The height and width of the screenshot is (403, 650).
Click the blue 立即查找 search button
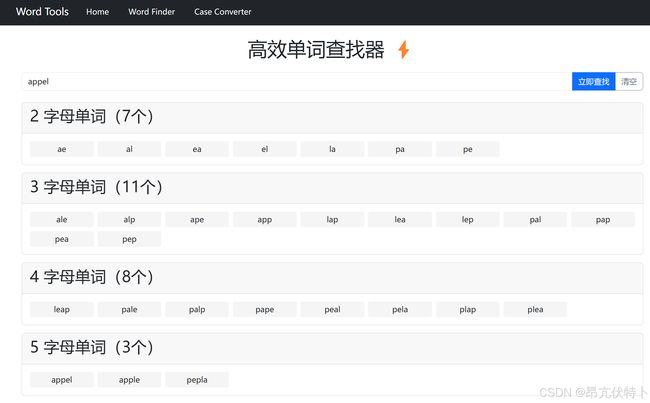coord(594,82)
